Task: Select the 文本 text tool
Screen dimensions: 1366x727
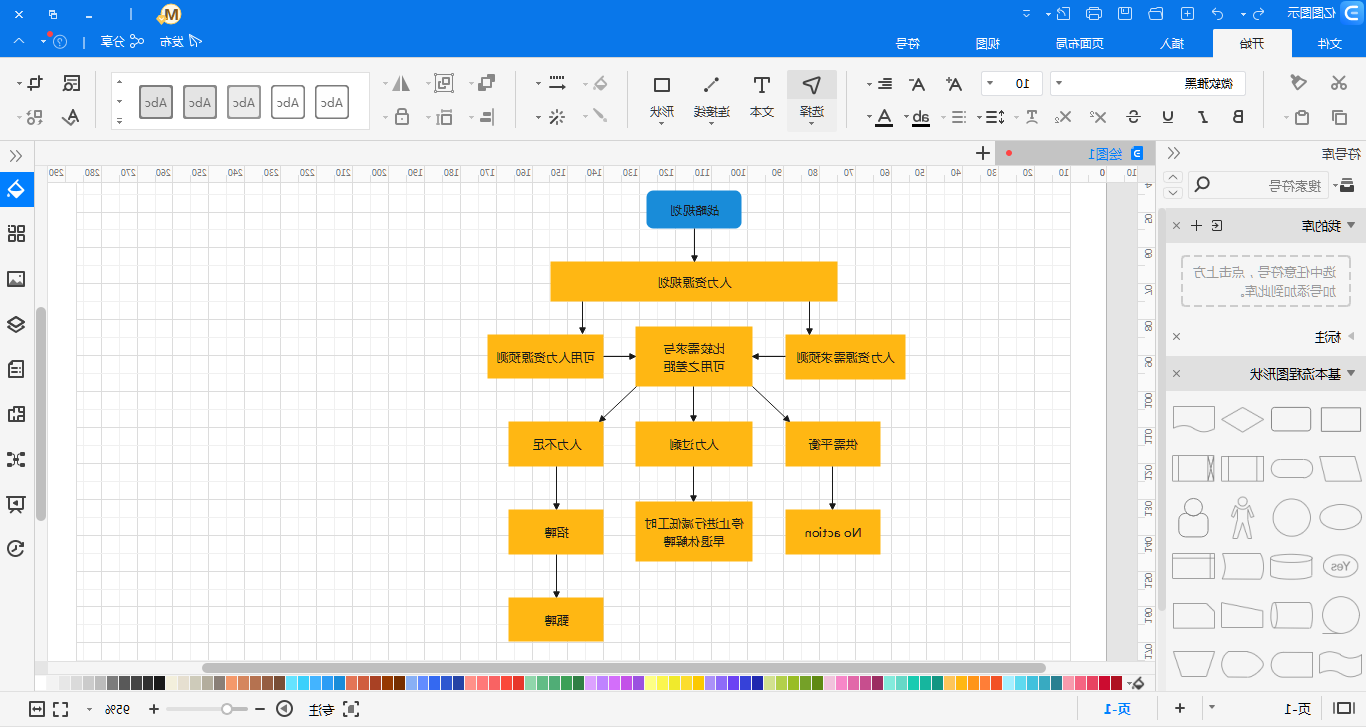Action: tap(762, 98)
